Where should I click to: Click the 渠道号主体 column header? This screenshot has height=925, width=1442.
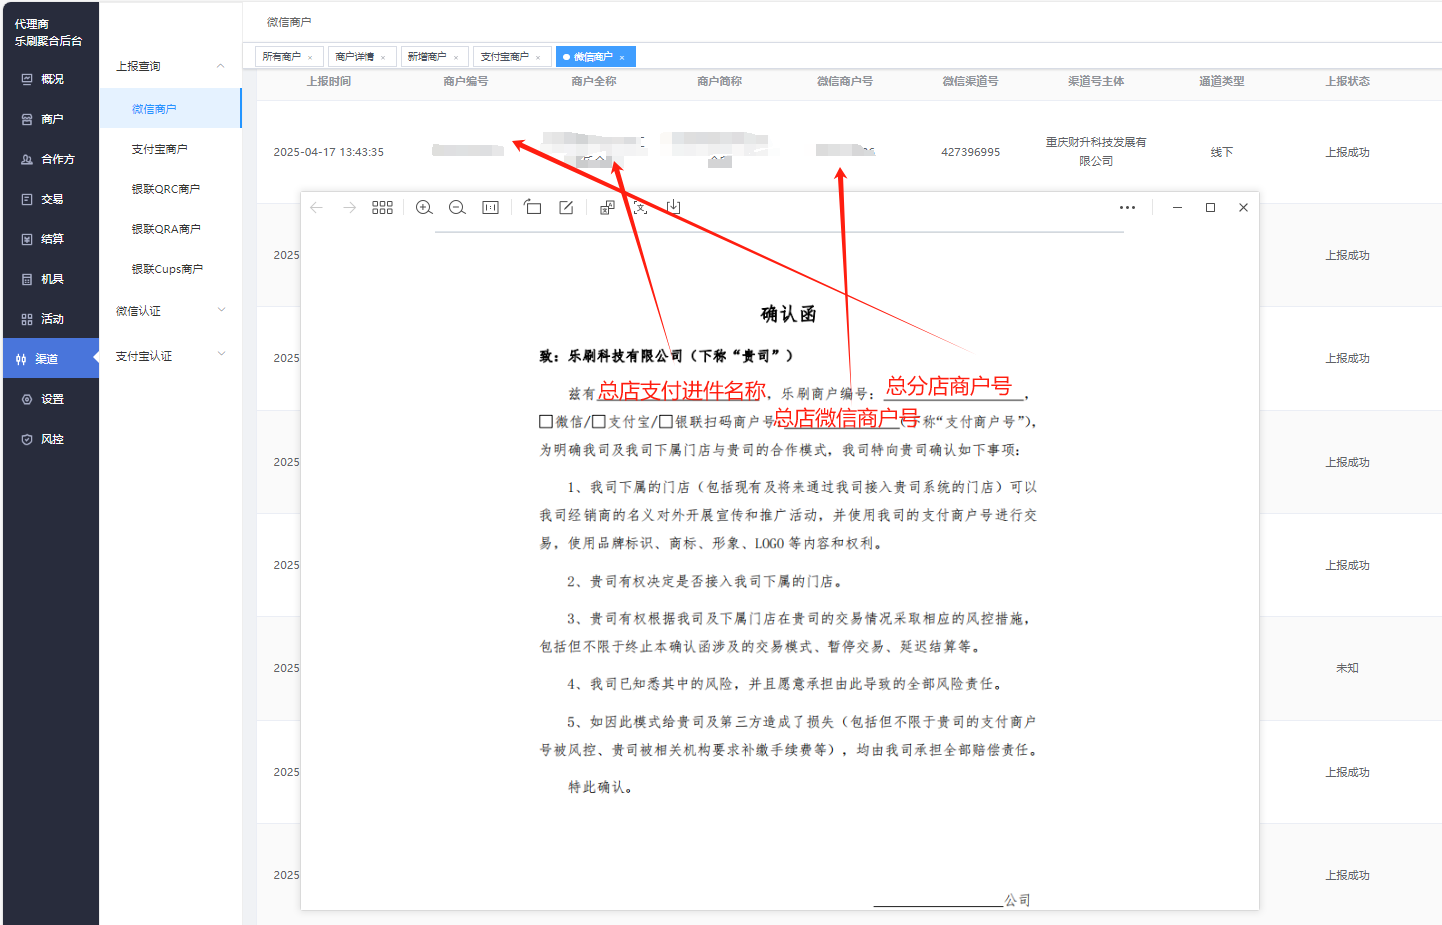1096,81
